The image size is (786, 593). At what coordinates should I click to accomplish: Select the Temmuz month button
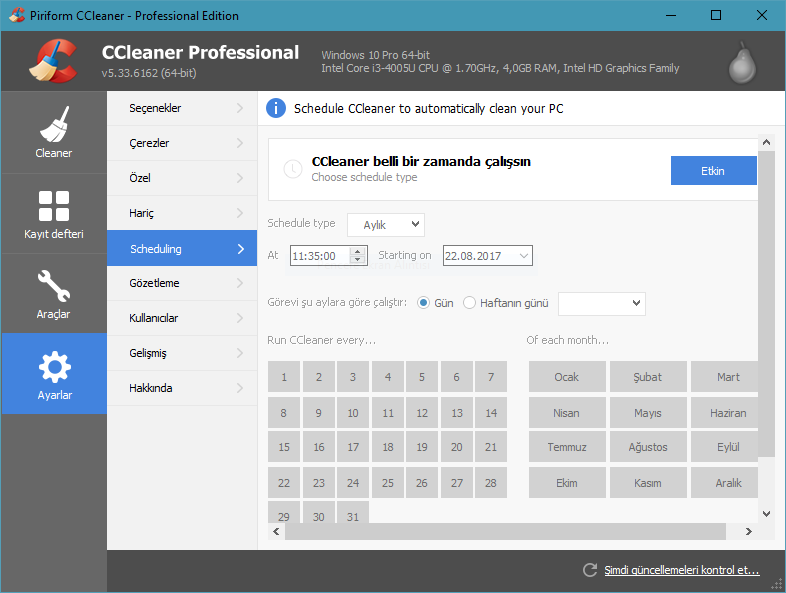point(567,447)
